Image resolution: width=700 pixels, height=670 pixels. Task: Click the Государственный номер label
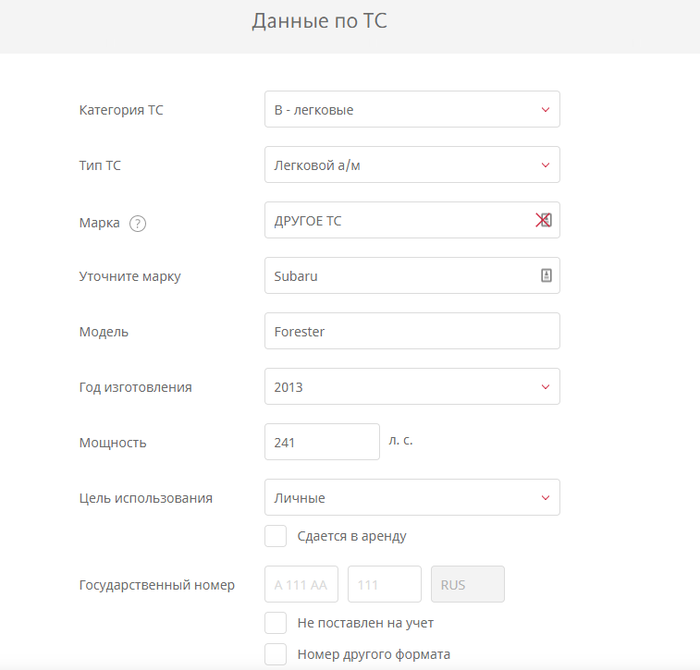pyautogui.click(x=157, y=585)
